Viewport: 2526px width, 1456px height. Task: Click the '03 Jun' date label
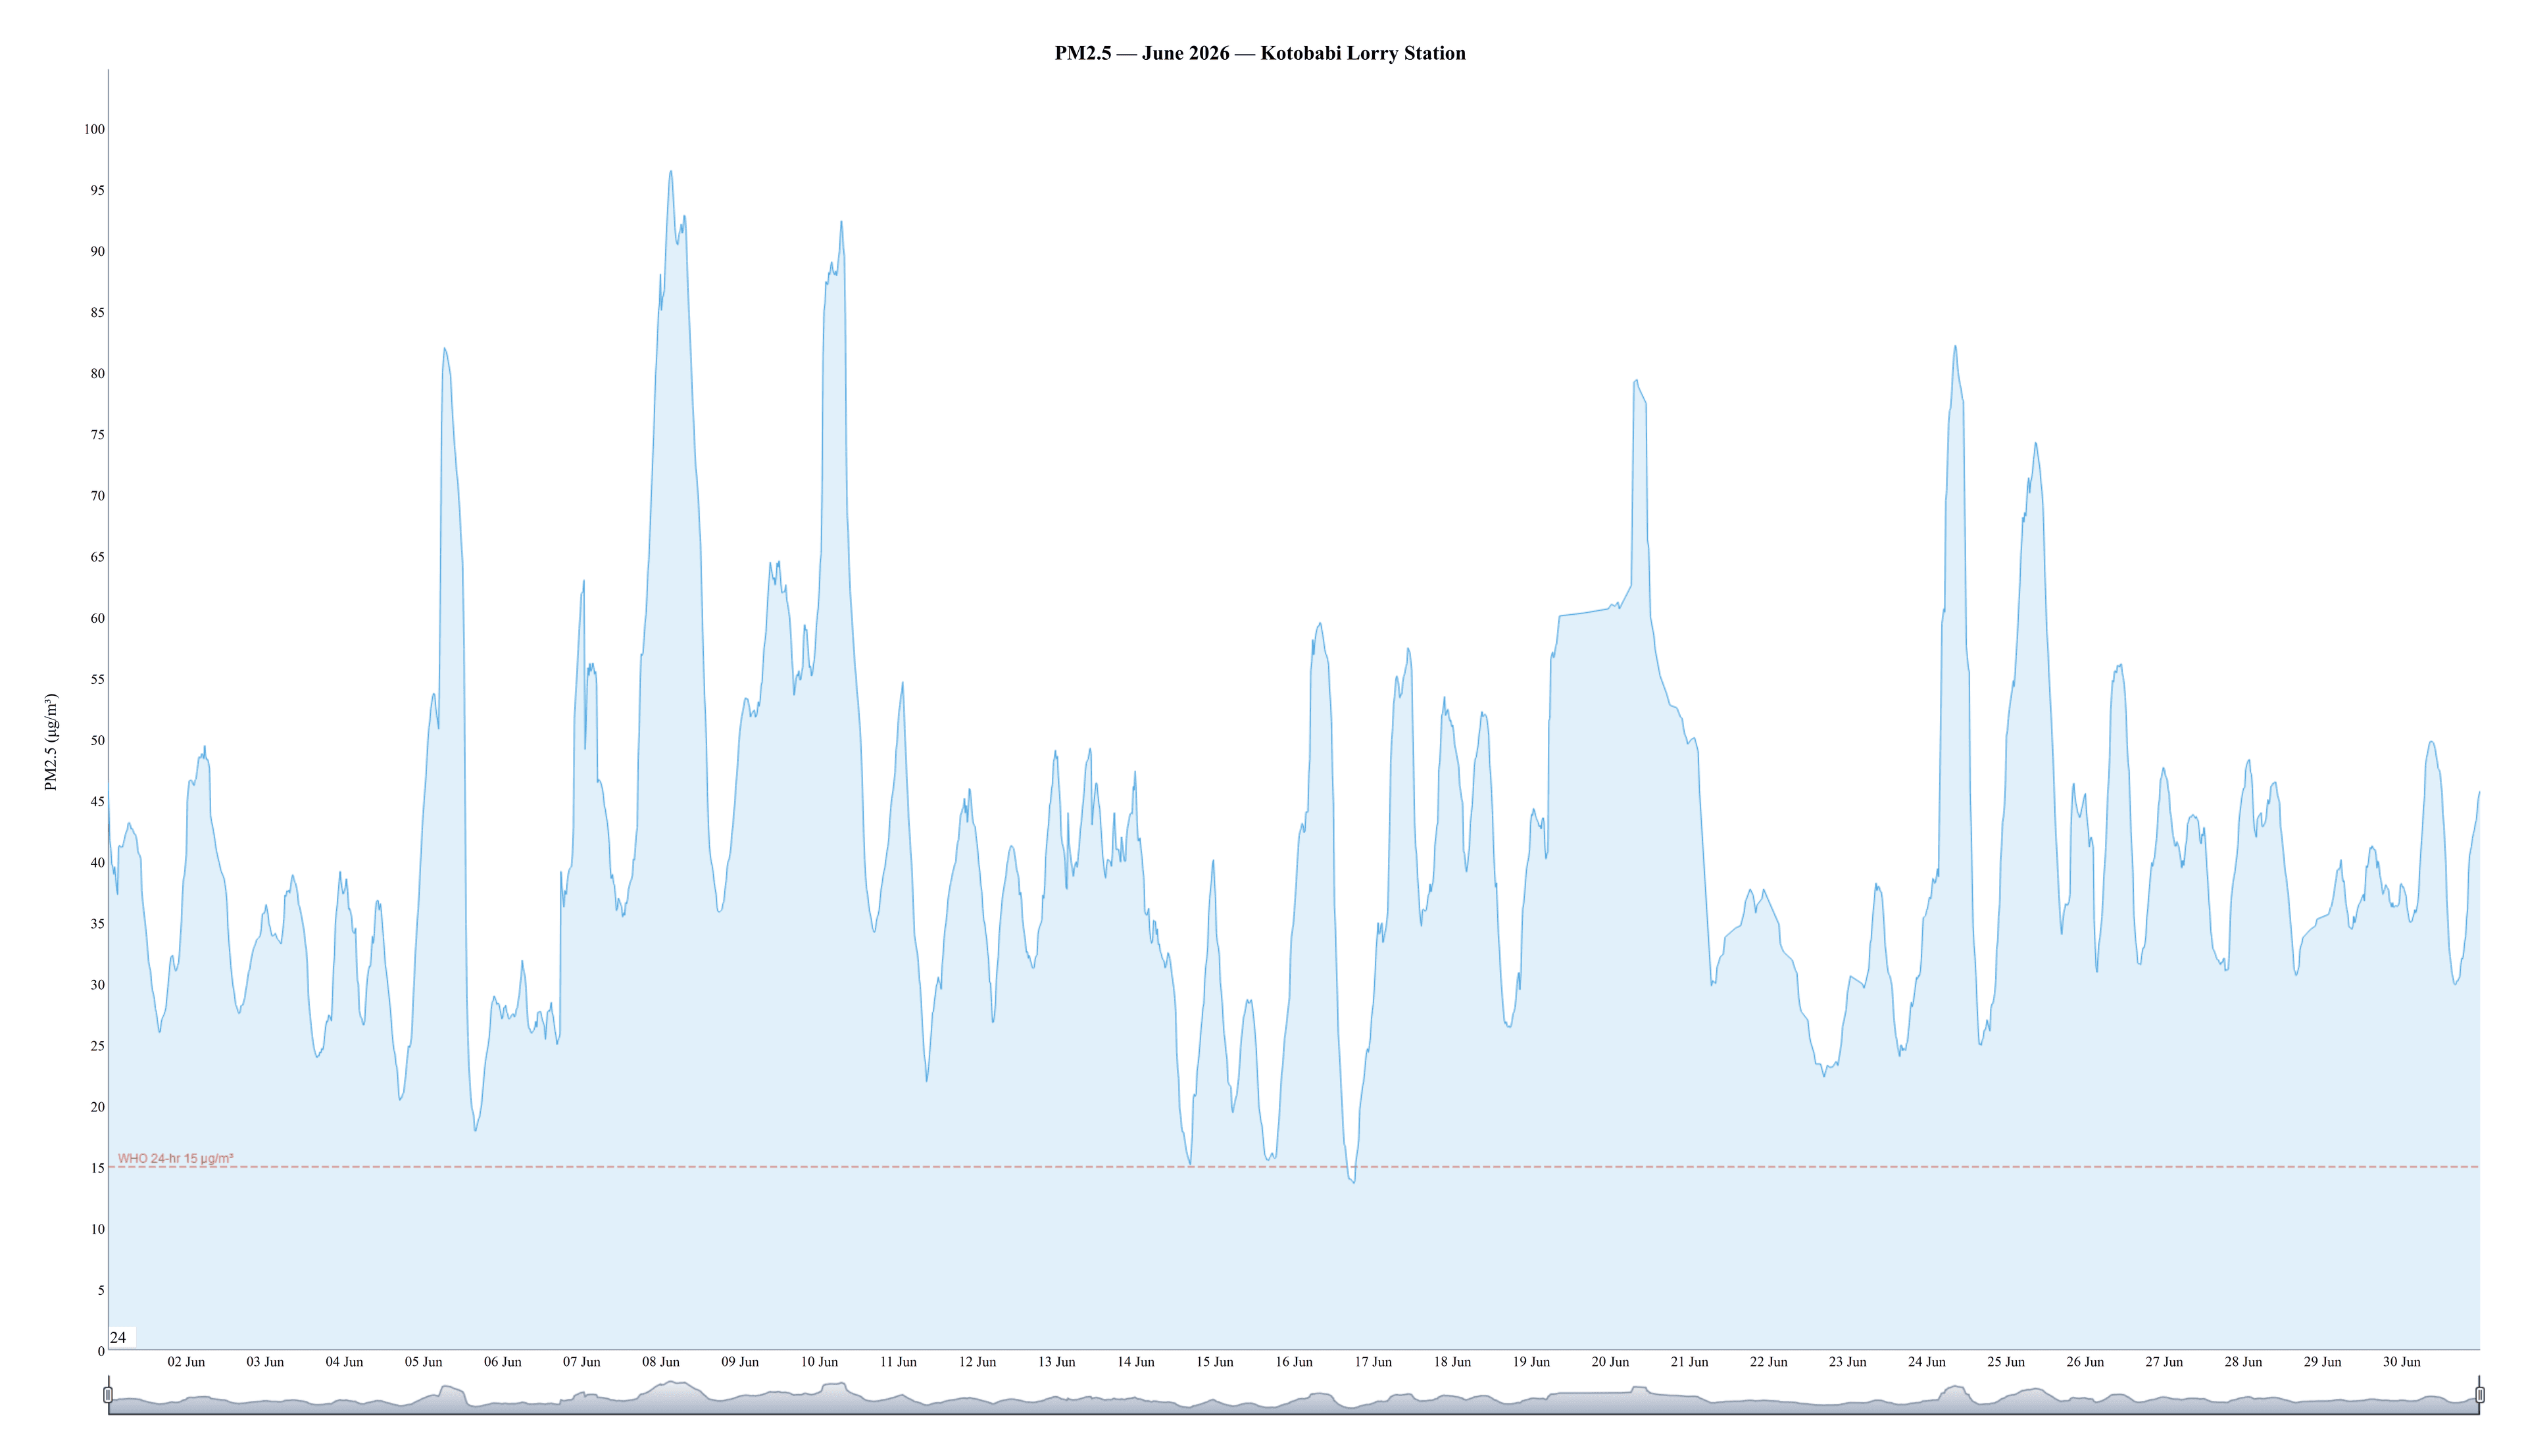coord(265,1362)
